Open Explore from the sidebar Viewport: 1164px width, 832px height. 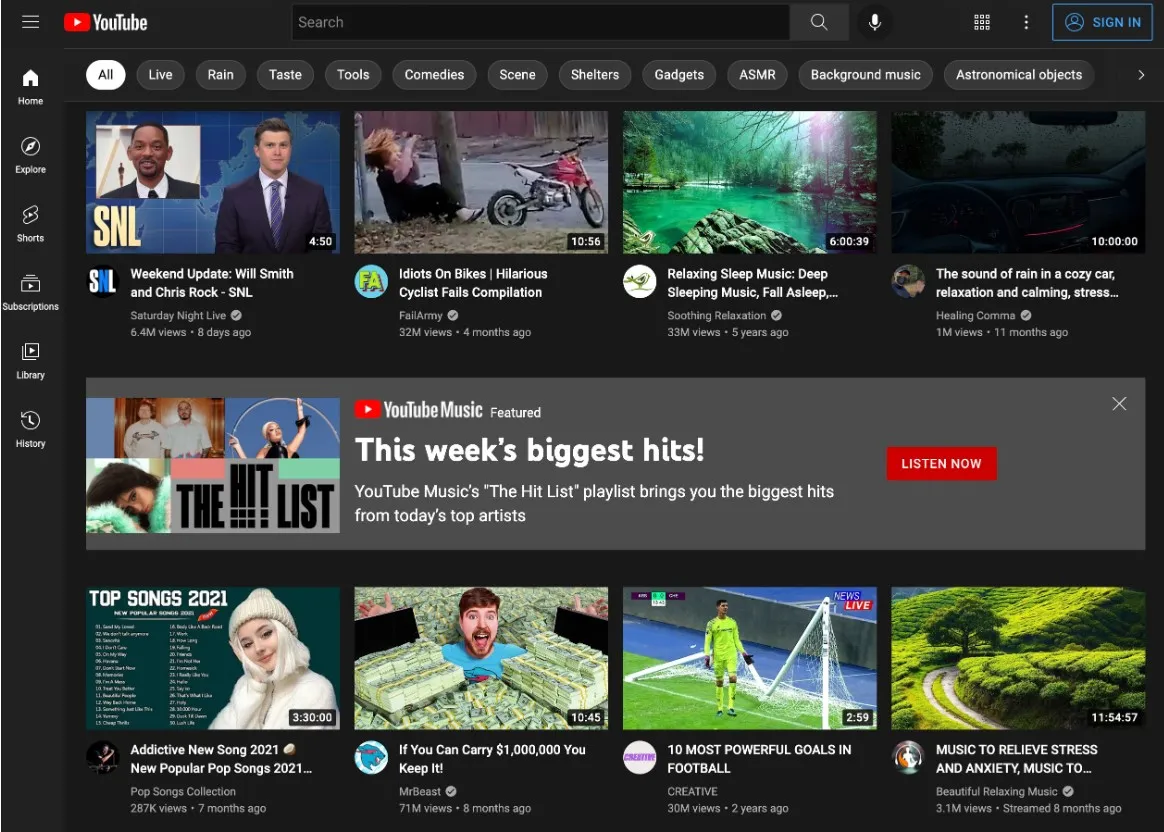point(30,155)
